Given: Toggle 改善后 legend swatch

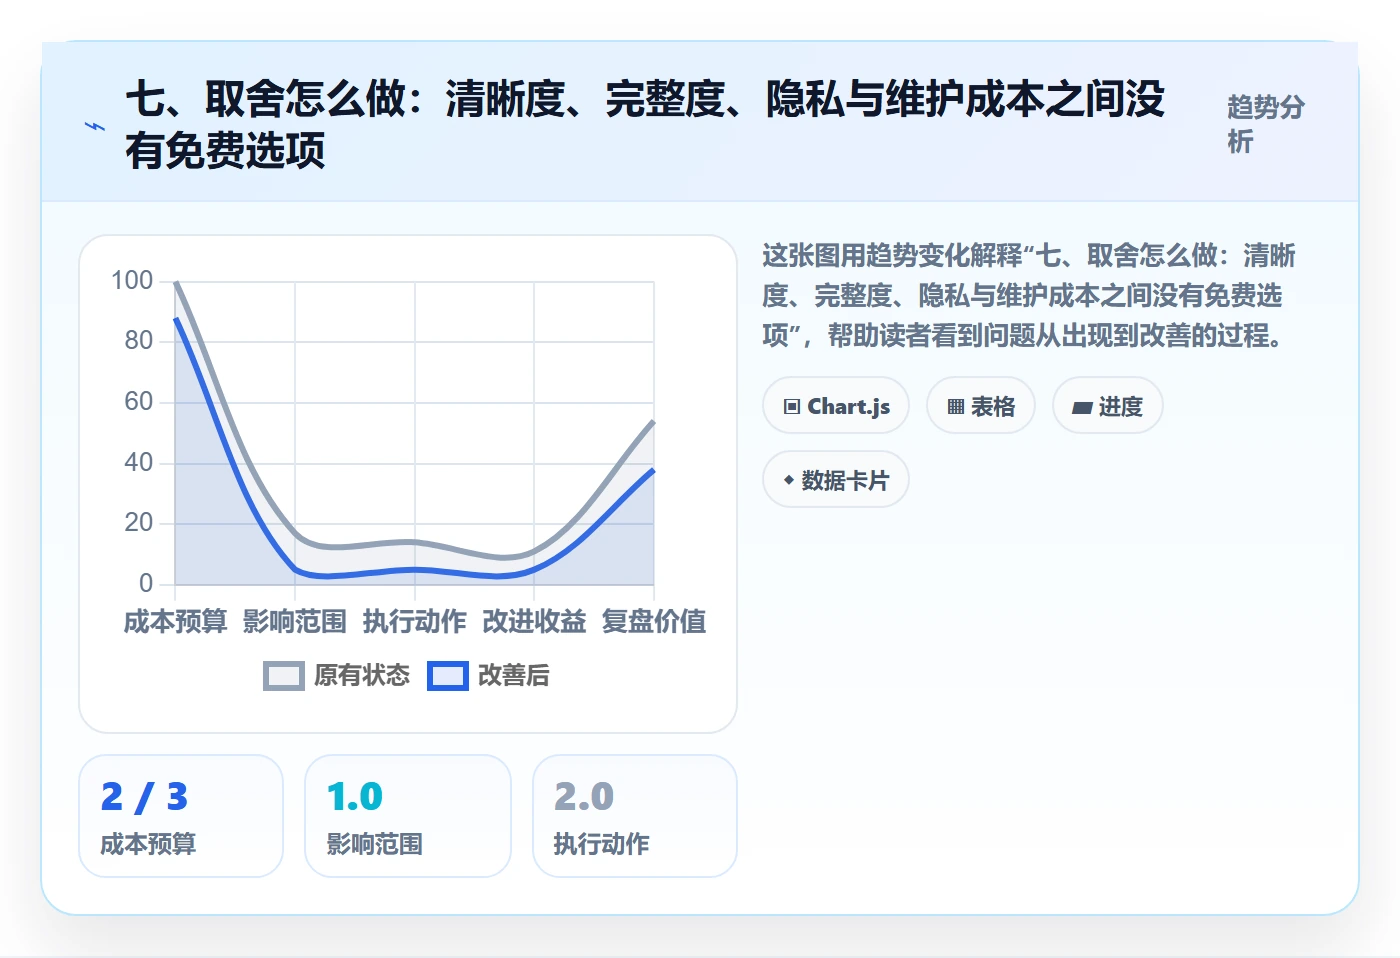Looking at the screenshot, I should tap(448, 676).
